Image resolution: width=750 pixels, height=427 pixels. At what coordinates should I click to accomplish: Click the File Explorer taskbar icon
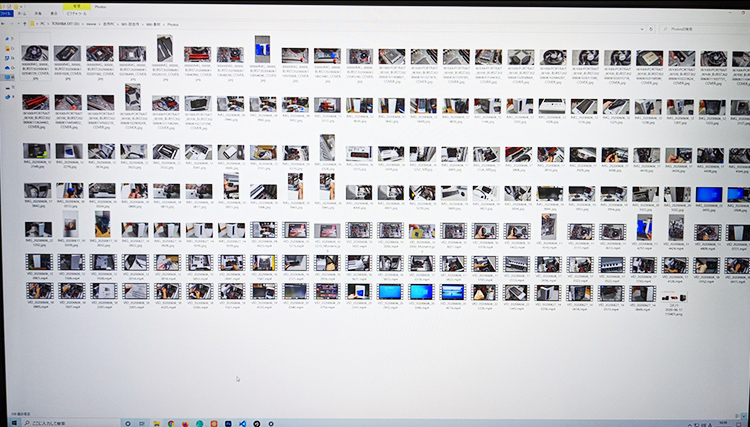(155, 423)
